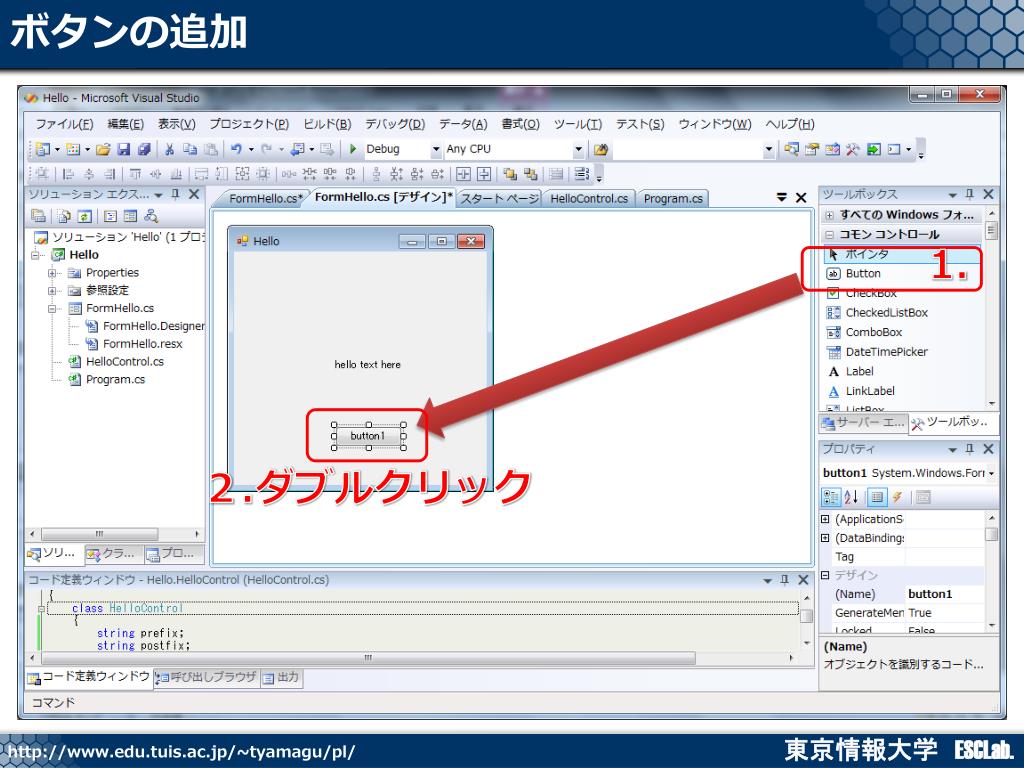Select the サーバー エクスプローラ bottom tab
The image size is (1024, 768).
(863, 423)
